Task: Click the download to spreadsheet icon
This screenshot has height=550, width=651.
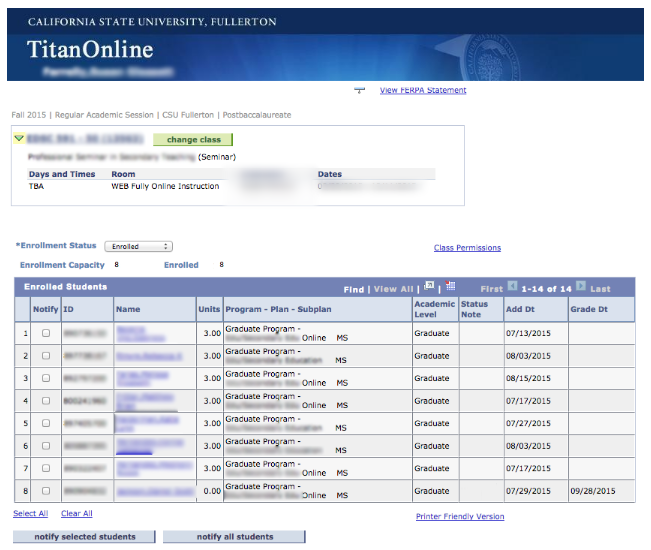Action: tap(450, 286)
